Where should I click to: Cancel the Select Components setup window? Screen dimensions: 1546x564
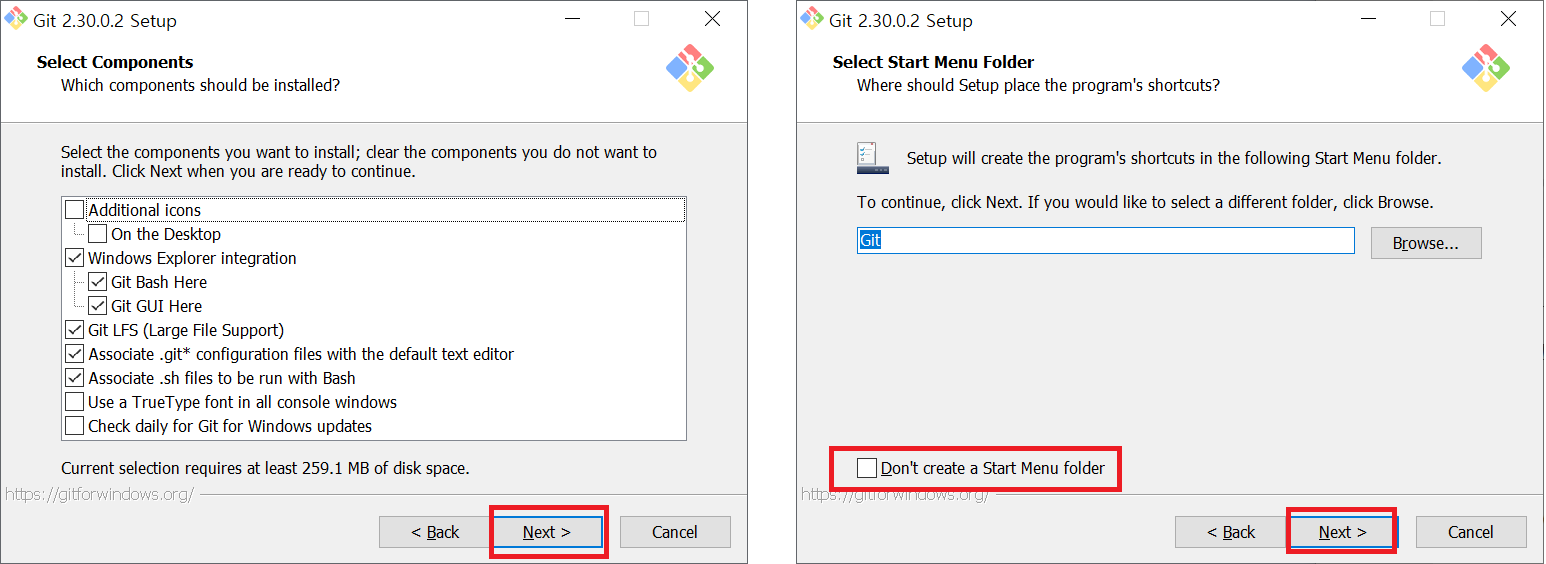(x=675, y=532)
